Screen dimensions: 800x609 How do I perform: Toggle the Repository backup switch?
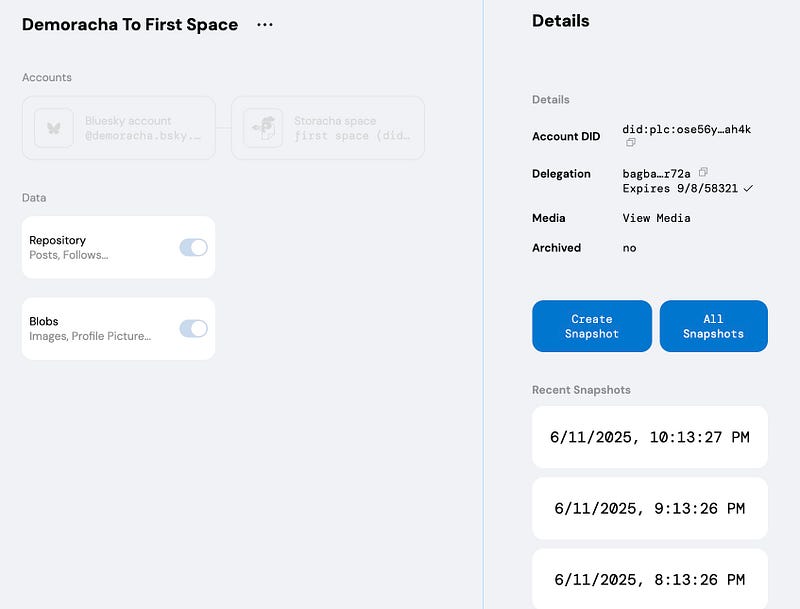click(193, 247)
